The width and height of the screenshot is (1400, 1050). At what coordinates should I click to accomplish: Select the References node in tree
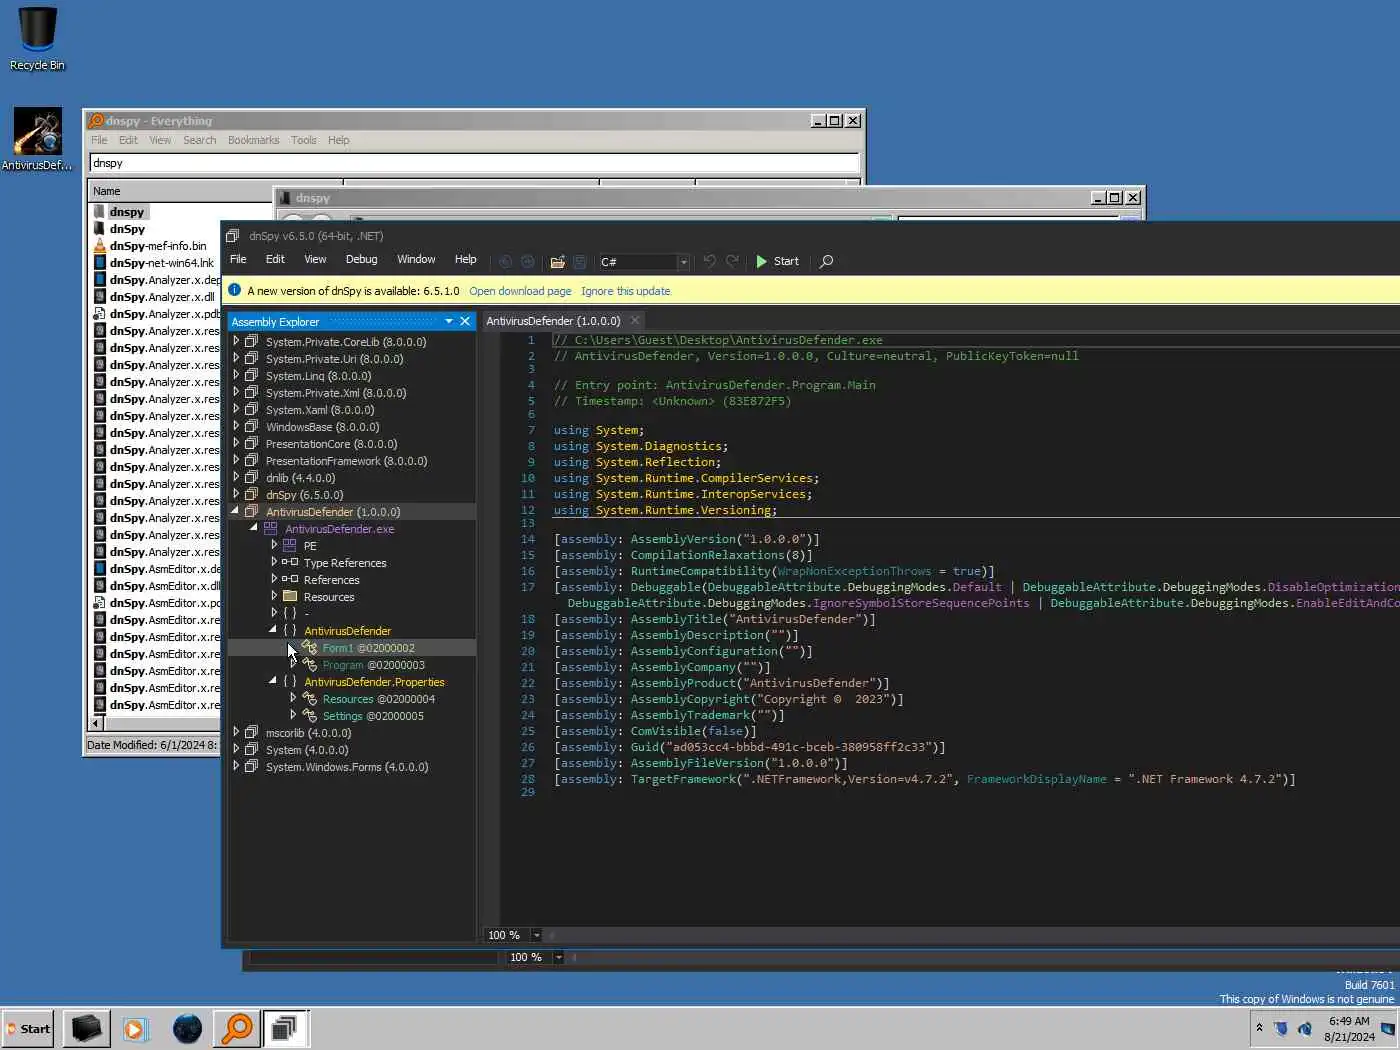click(331, 580)
